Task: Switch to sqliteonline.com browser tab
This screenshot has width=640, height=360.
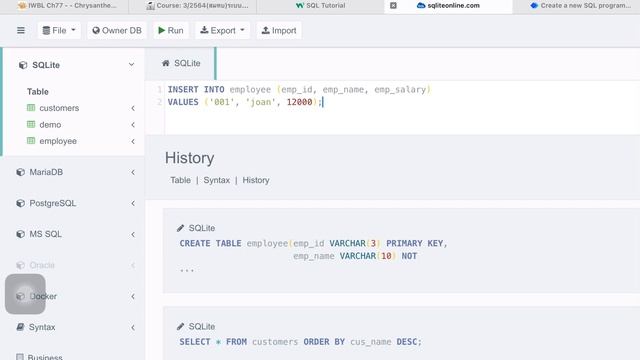Action: (448, 6)
